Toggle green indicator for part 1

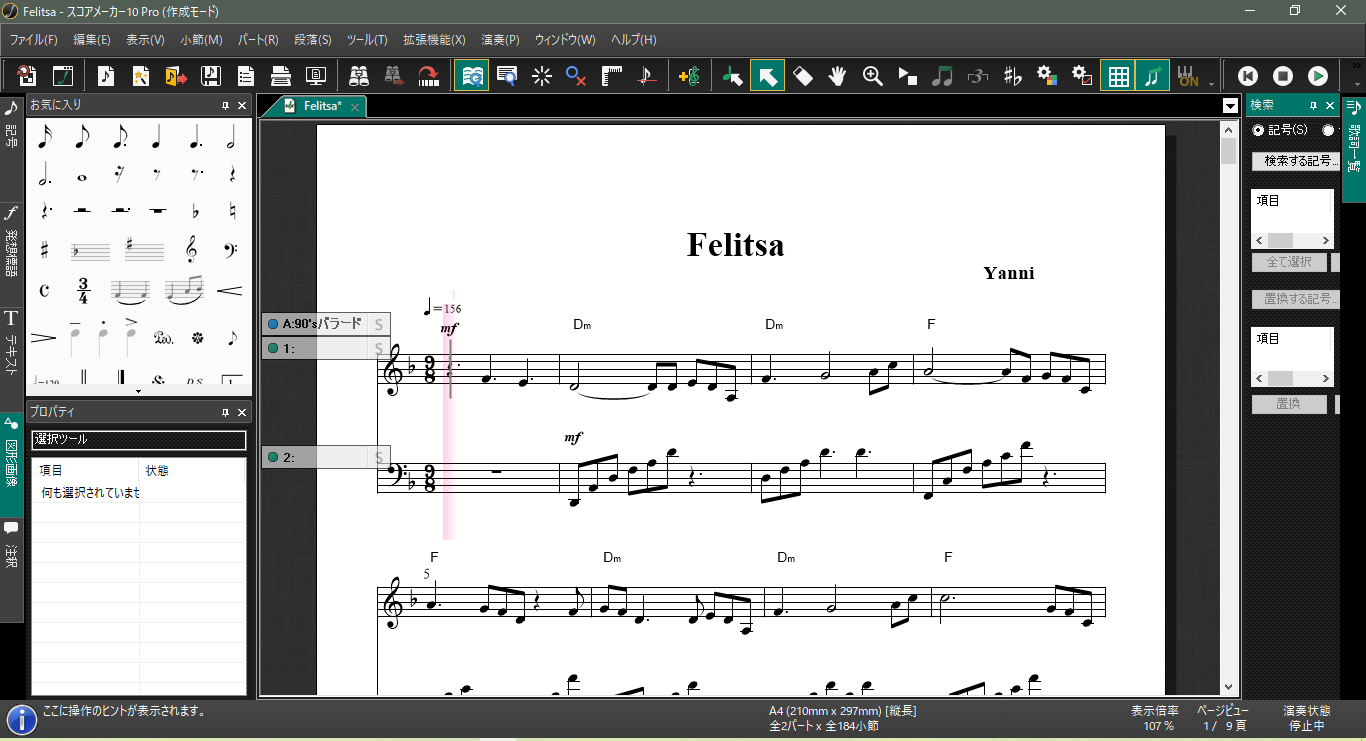[272, 349]
